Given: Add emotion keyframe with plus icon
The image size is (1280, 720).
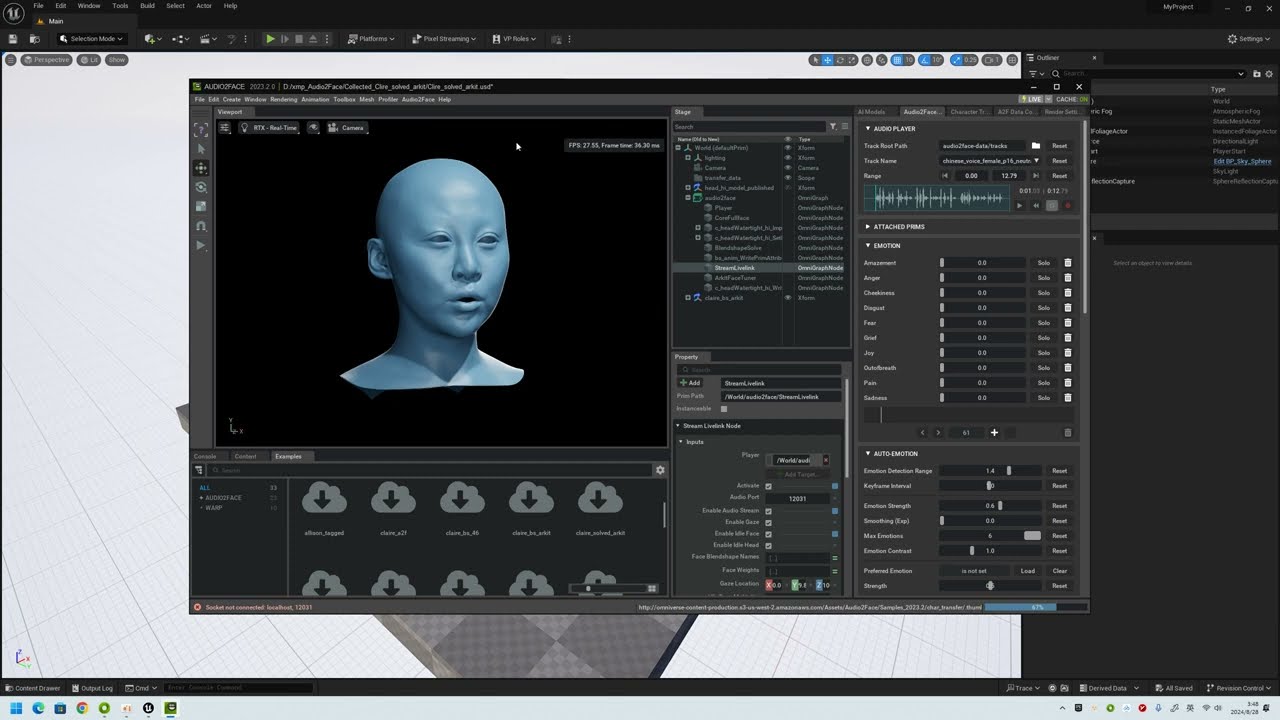Looking at the screenshot, I should click(994, 433).
